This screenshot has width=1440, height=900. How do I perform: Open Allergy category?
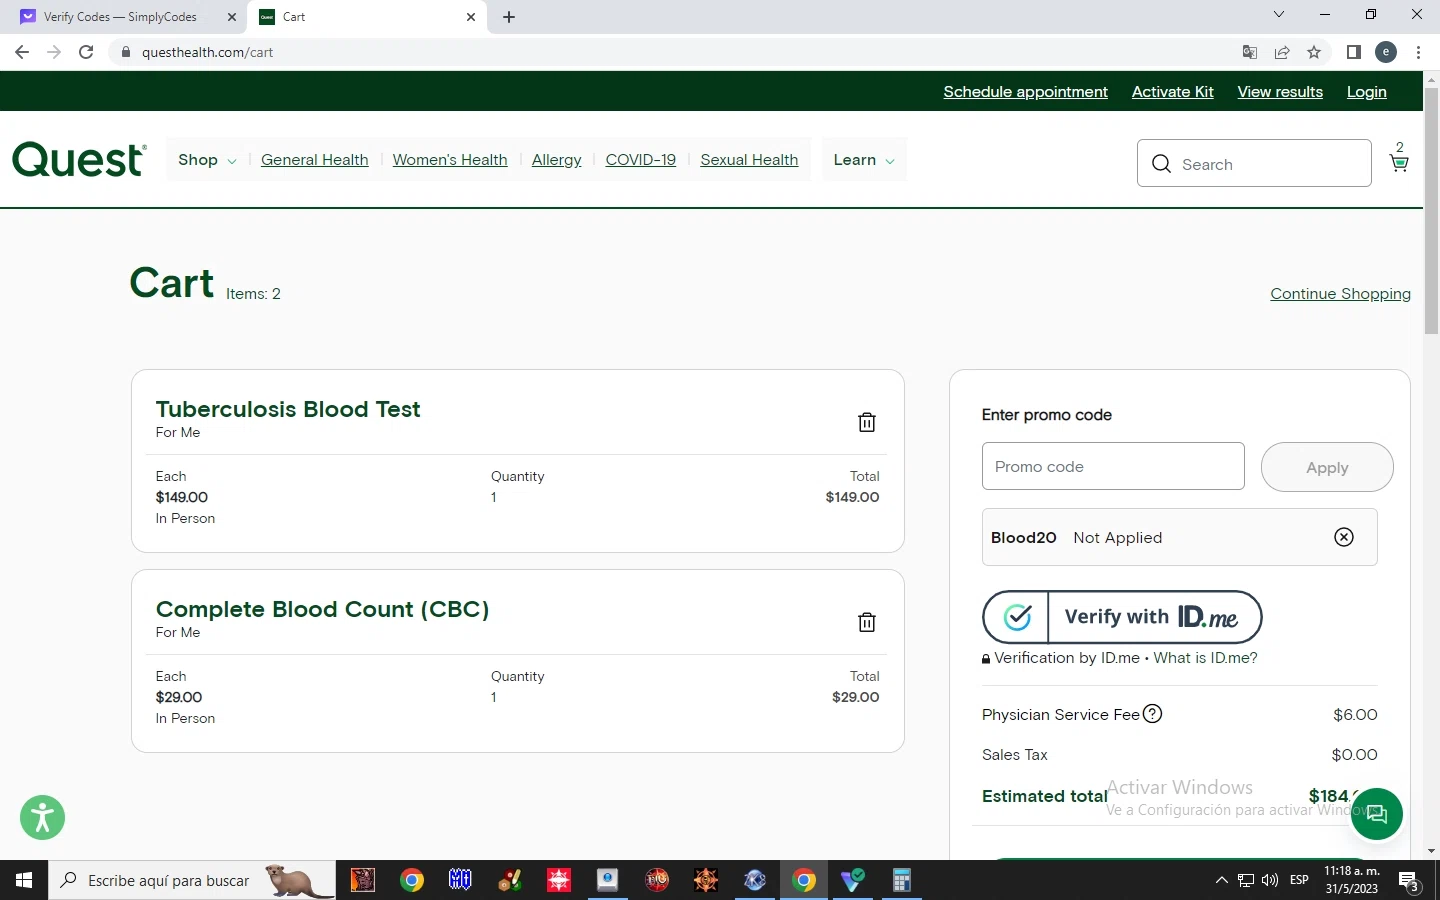point(556,160)
